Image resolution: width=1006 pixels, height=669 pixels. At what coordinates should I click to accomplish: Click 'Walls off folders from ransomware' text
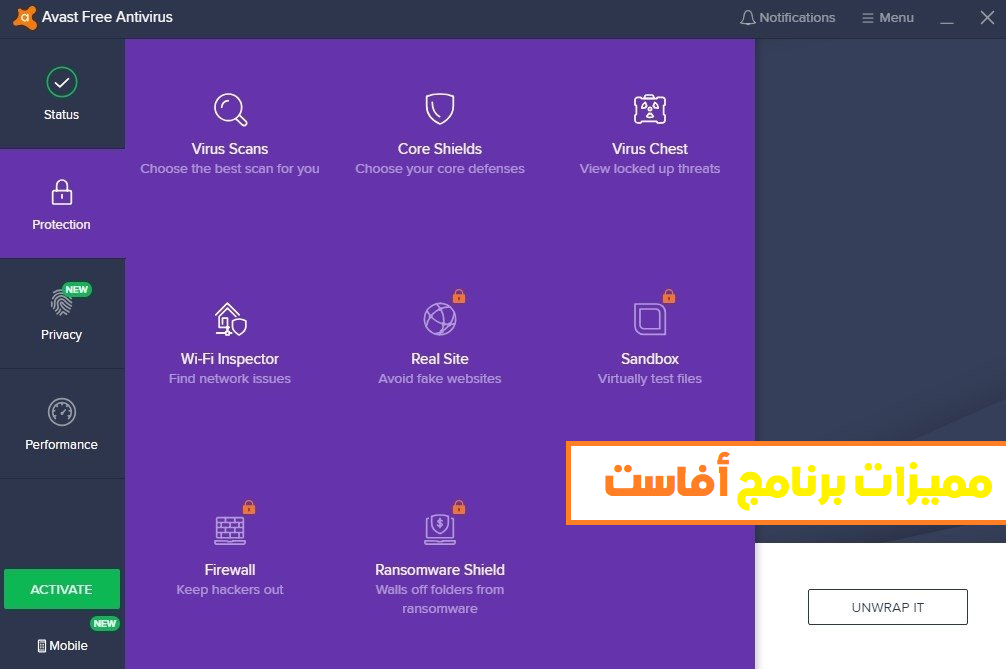point(439,599)
